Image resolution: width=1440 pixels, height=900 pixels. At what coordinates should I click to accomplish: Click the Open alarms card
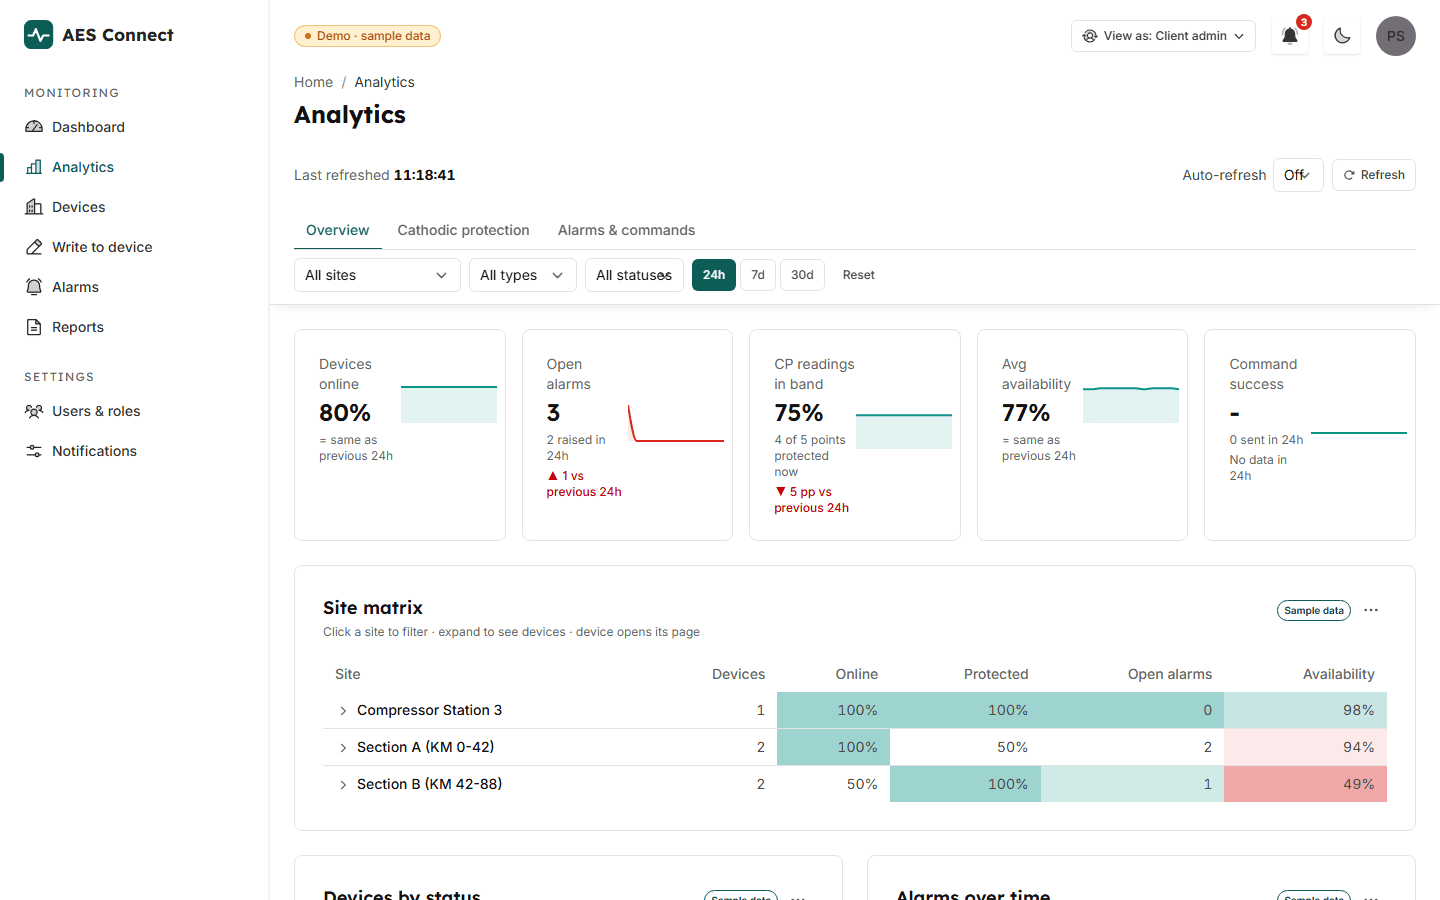coord(627,435)
